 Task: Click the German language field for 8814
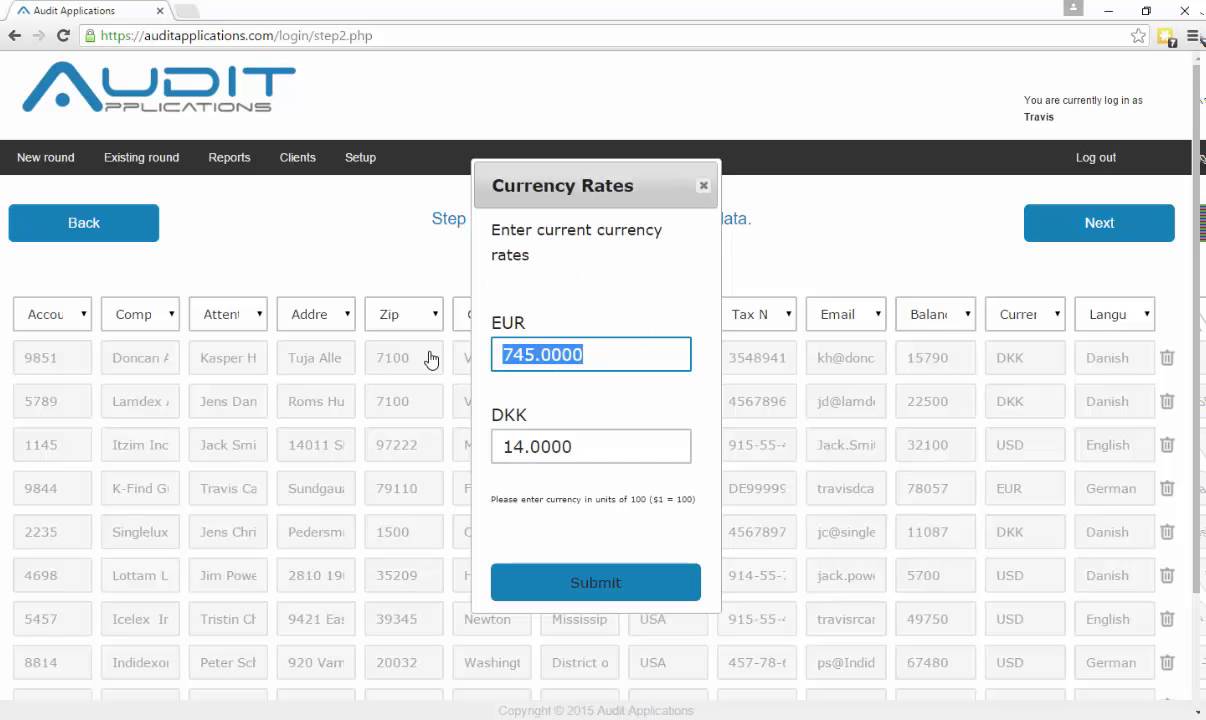point(1115,662)
